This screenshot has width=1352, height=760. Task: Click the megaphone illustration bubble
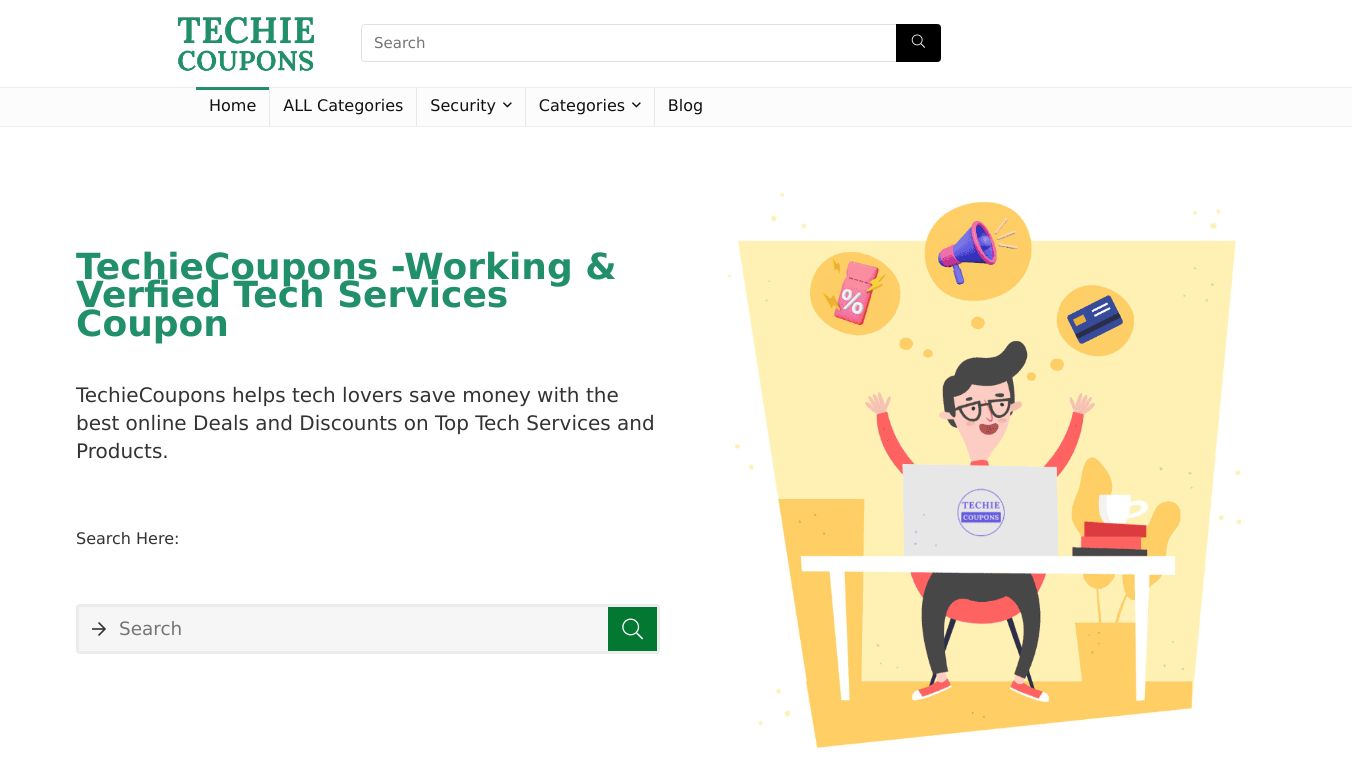[977, 251]
